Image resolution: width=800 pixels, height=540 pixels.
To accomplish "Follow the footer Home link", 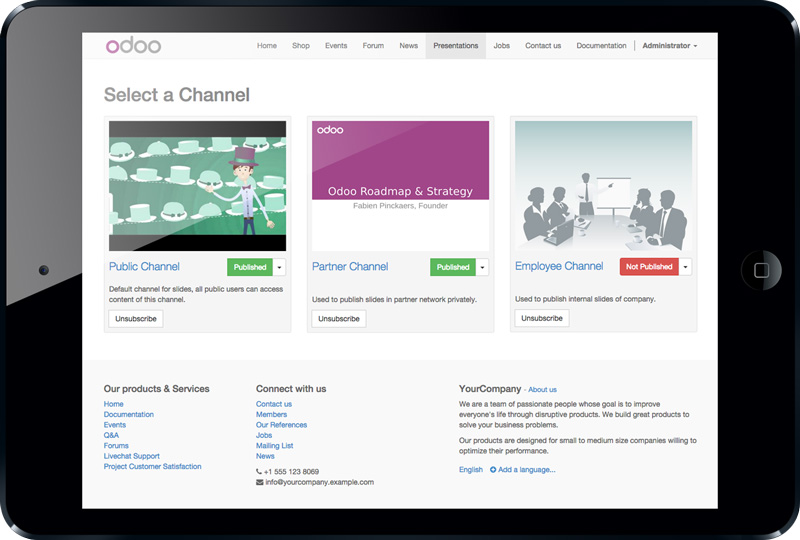I will point(114,404).
